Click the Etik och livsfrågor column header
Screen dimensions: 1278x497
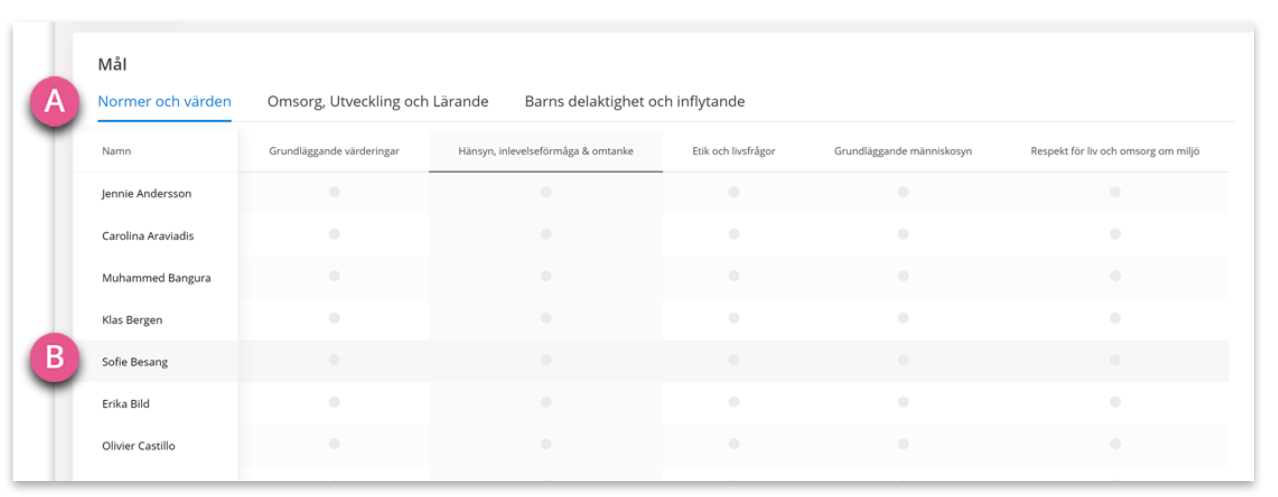734,151
